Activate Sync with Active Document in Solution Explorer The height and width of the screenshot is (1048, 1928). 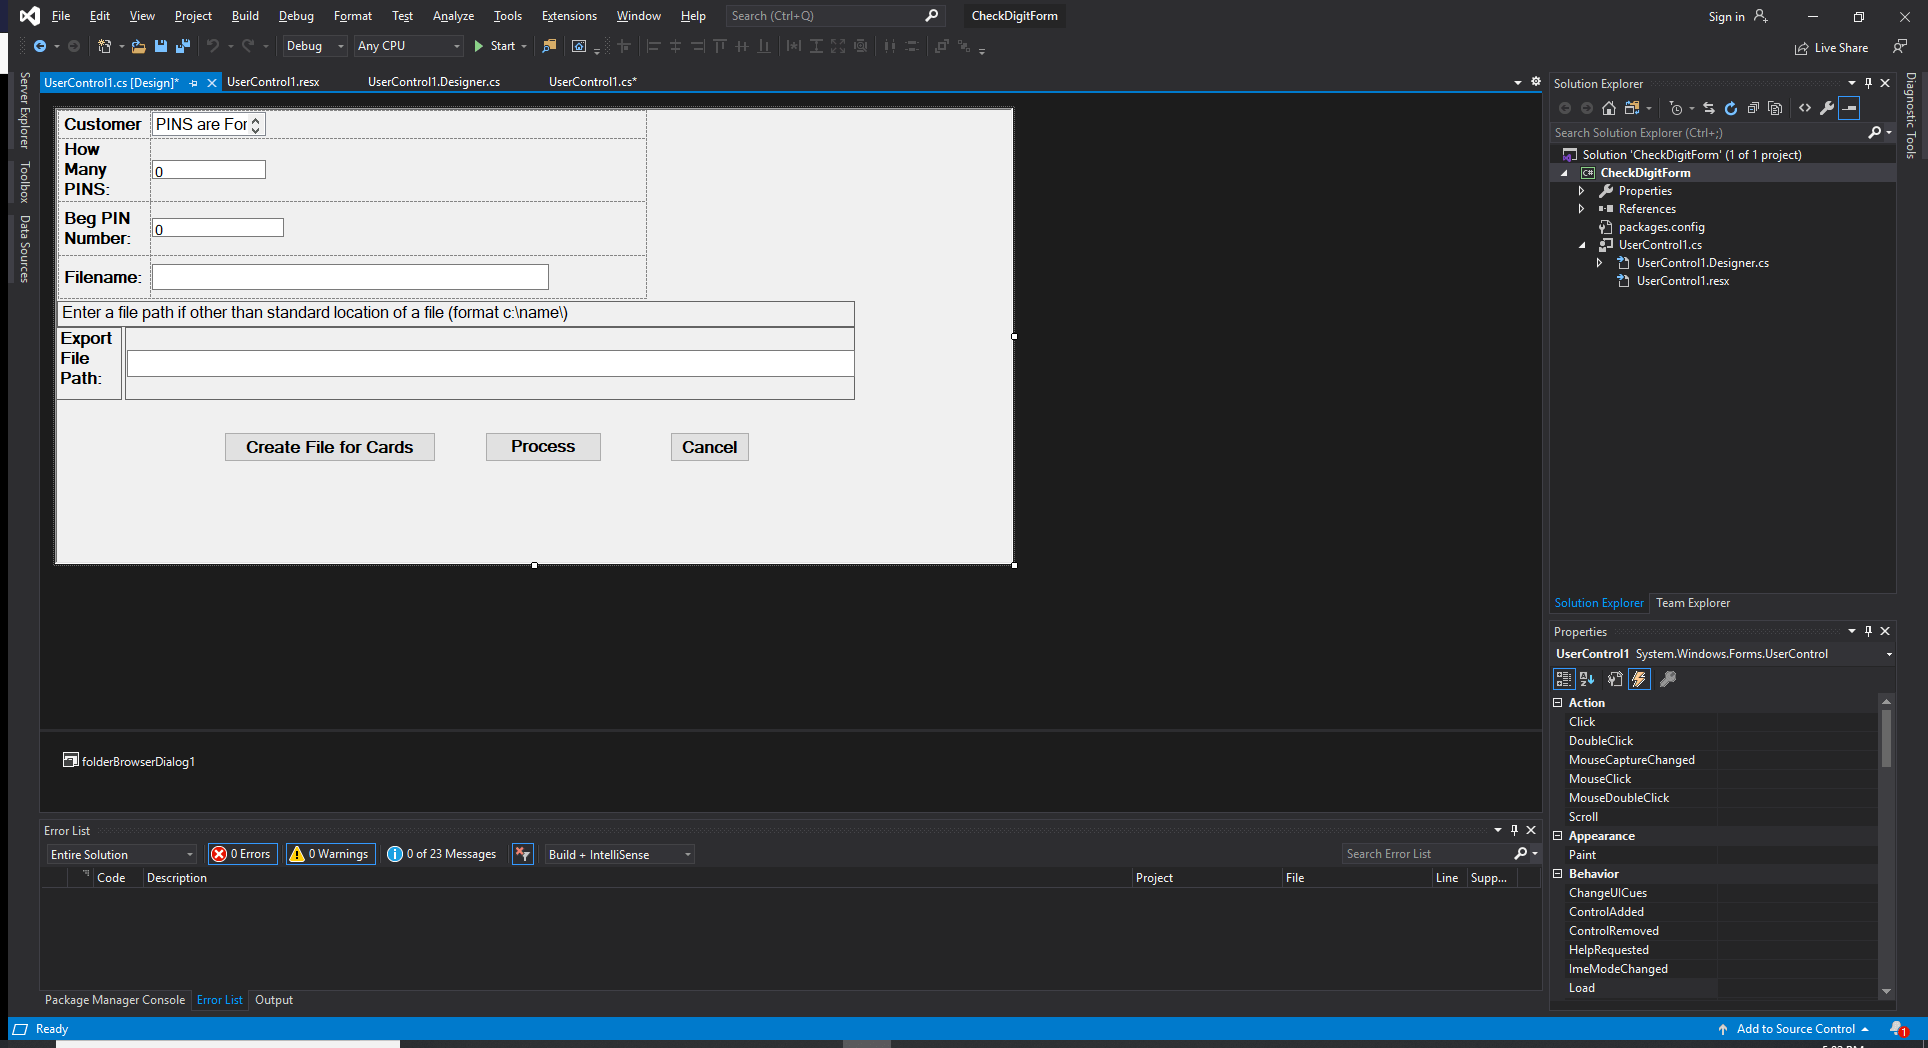pos(1709,108)
